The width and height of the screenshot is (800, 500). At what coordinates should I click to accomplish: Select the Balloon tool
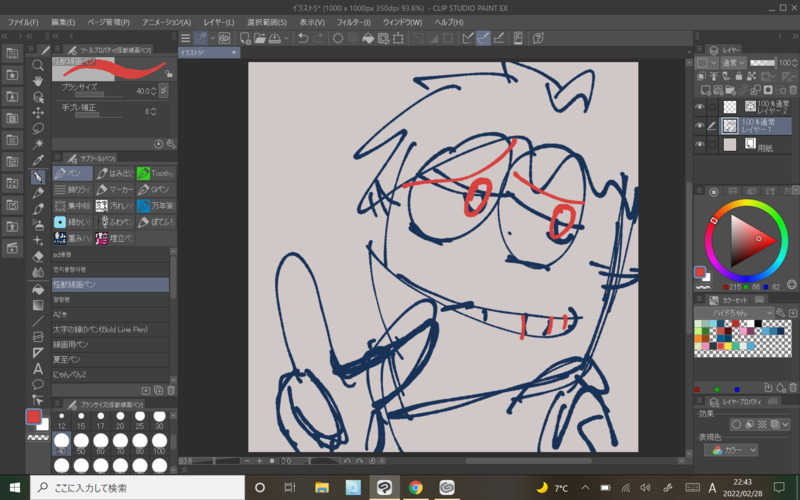38,384
